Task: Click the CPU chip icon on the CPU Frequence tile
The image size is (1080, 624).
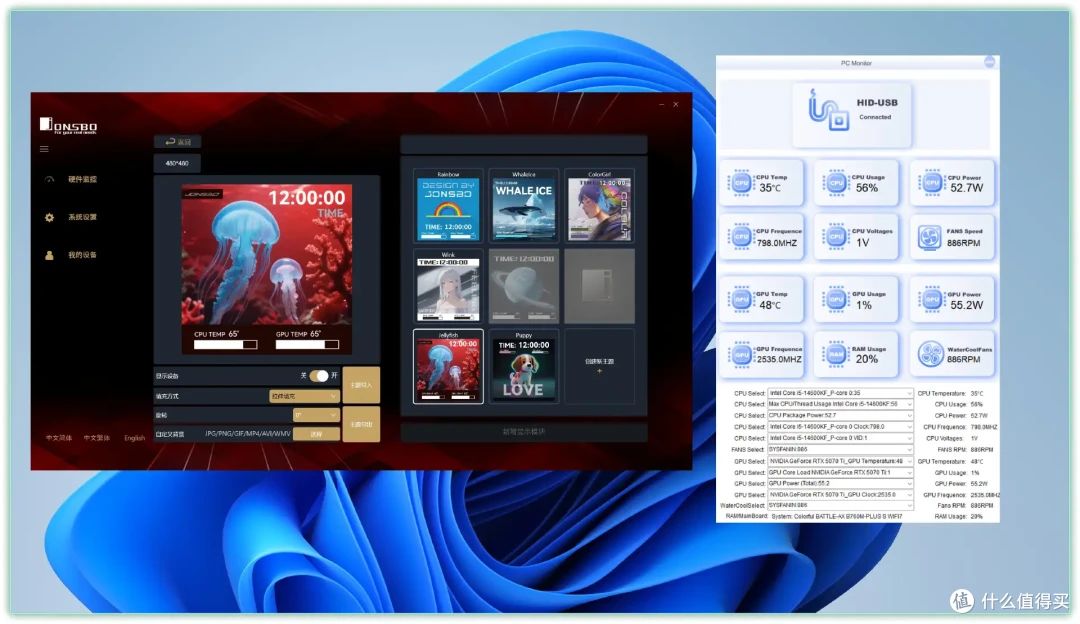Action: pyautogui.click(x=741, y=237)
